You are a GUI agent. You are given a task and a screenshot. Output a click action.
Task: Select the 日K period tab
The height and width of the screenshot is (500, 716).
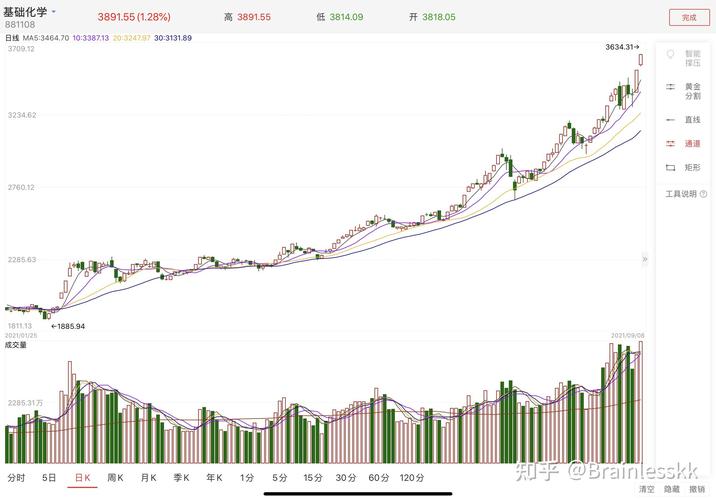[x=82, y=477]
